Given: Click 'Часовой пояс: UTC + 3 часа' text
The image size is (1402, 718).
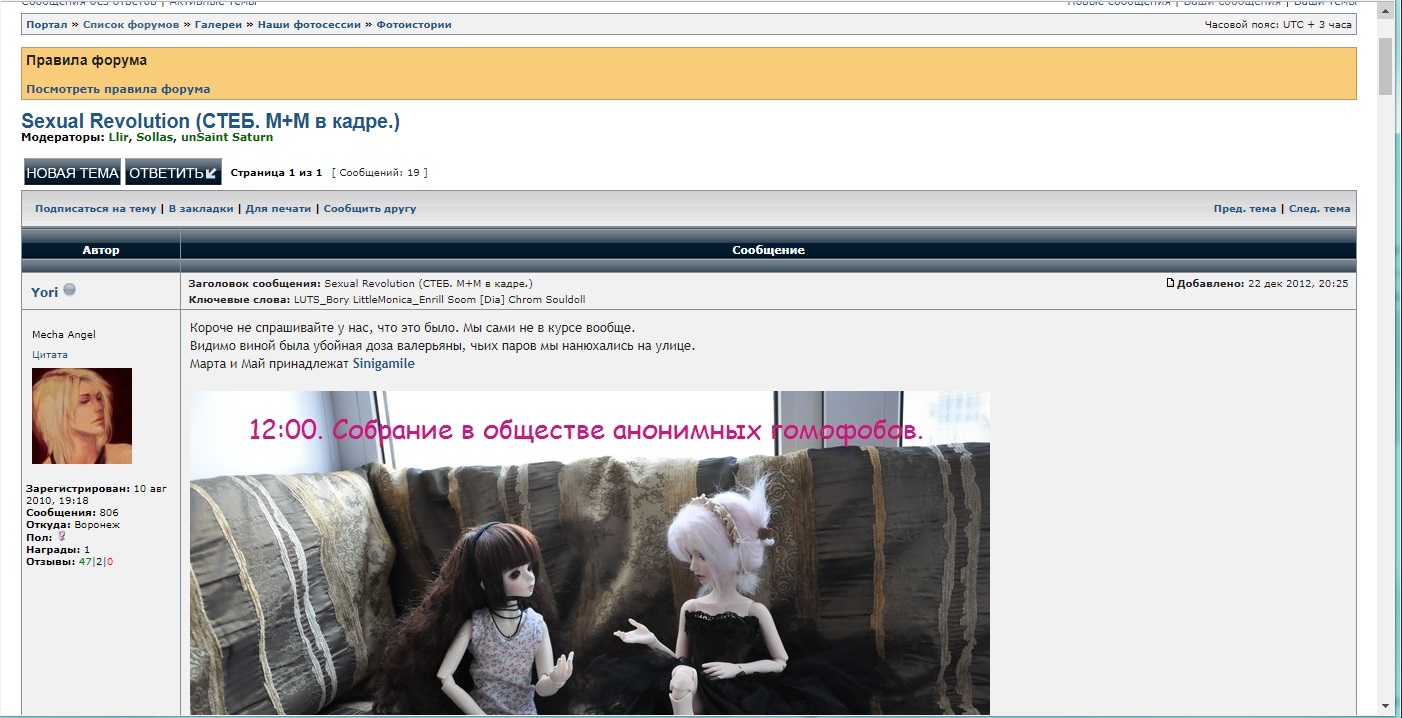Looking at the screenshot, I should coord(1278,25).
